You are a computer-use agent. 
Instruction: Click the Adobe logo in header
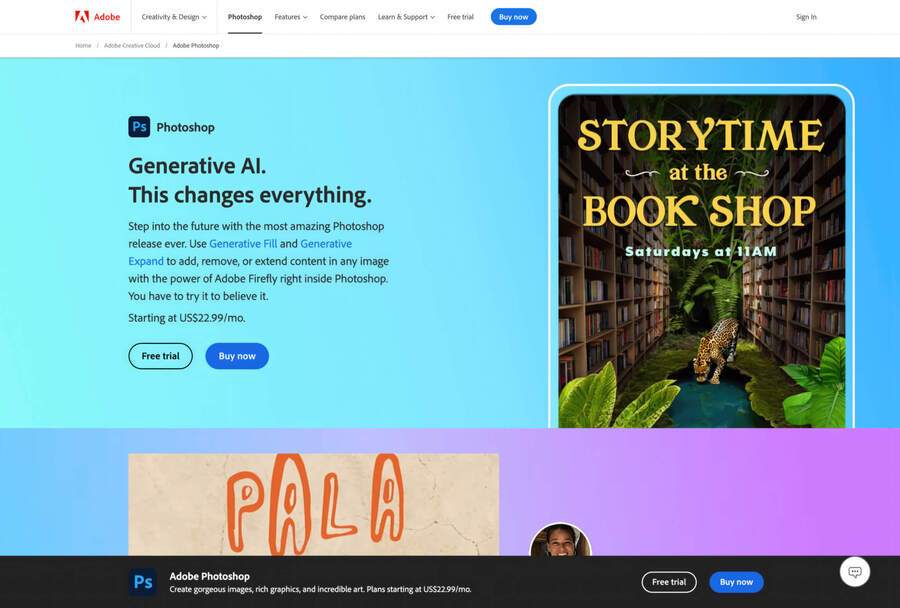point(98,17)
